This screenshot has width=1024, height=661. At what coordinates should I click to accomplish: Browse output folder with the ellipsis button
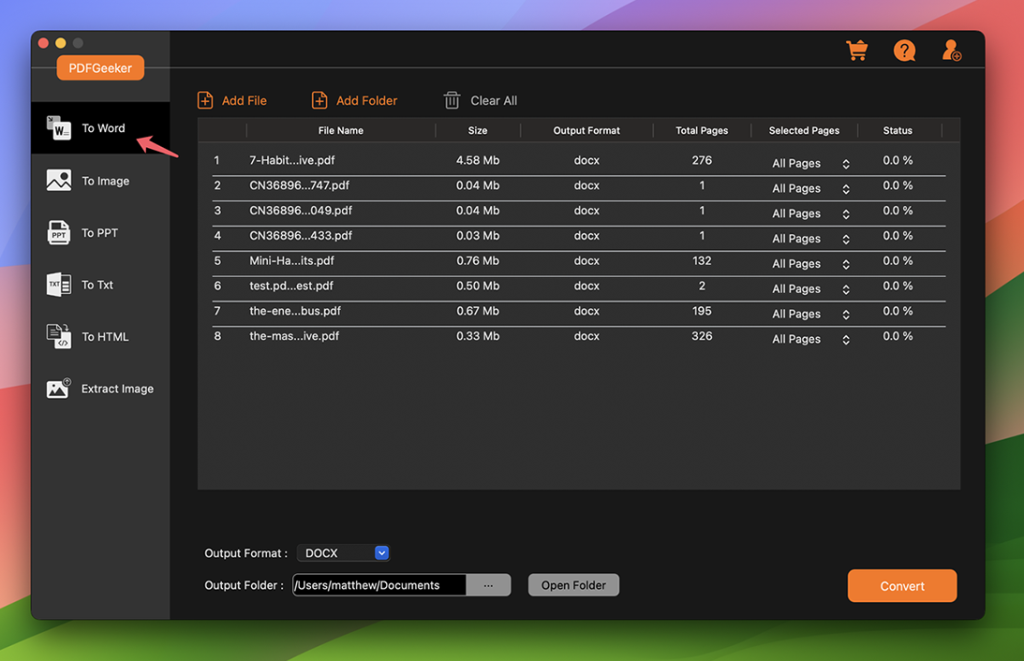pos(488,585)
